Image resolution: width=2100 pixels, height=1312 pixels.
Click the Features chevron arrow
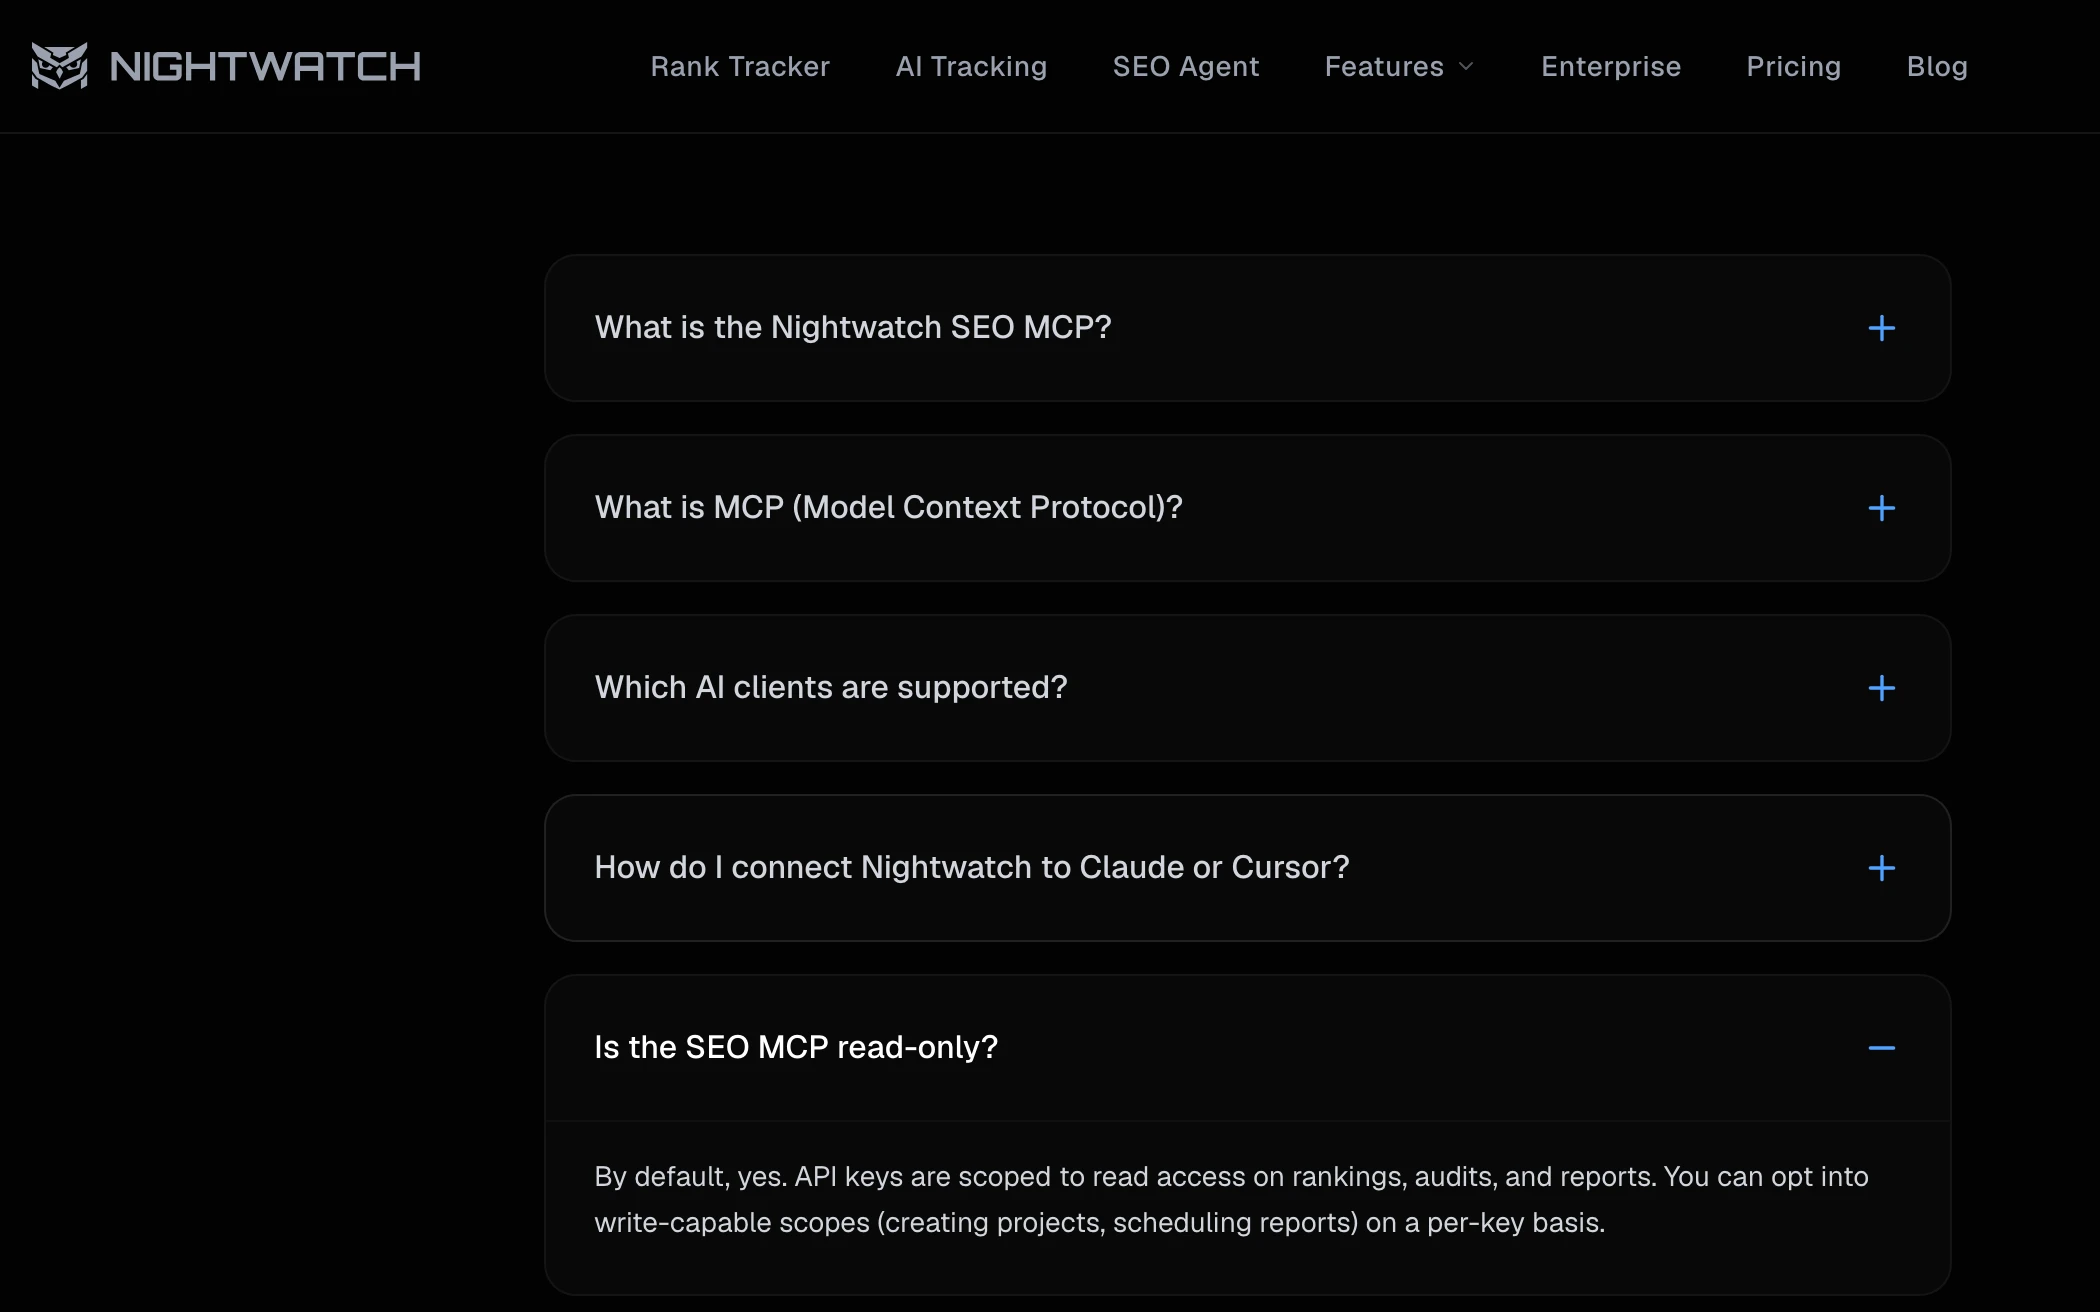click(1466, 66)
